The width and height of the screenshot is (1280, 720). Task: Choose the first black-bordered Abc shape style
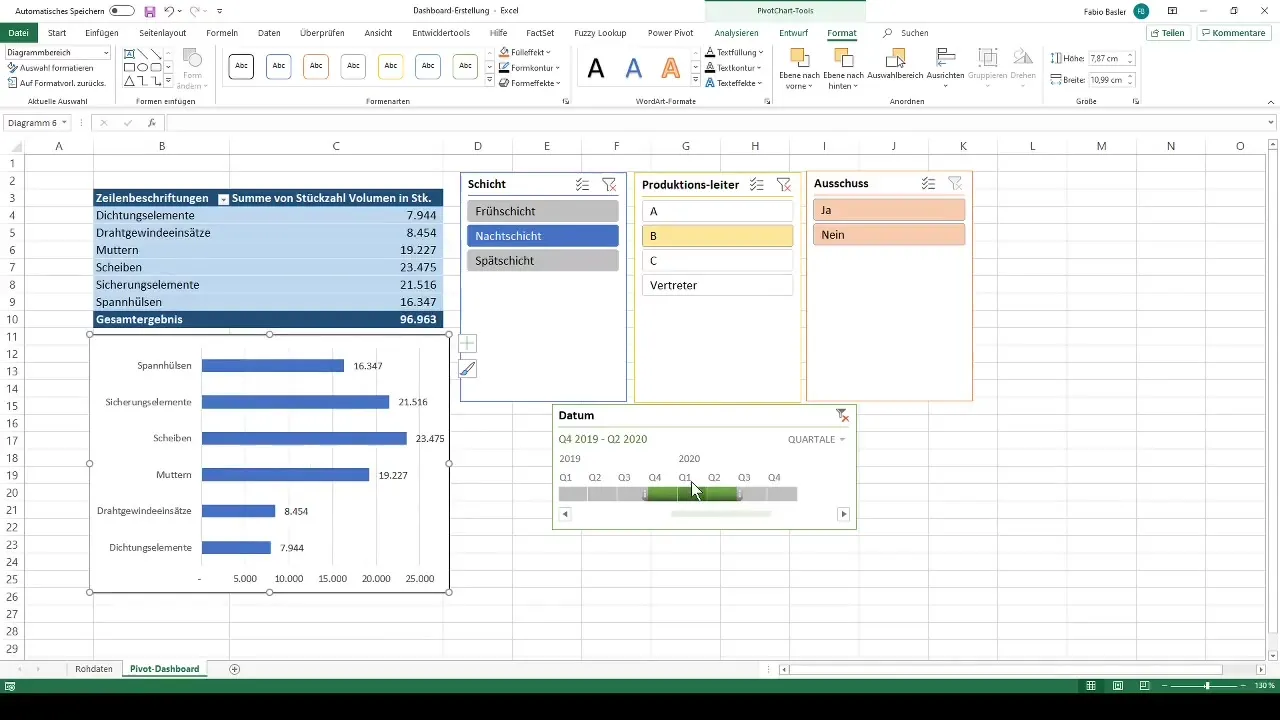pos(241,67)
